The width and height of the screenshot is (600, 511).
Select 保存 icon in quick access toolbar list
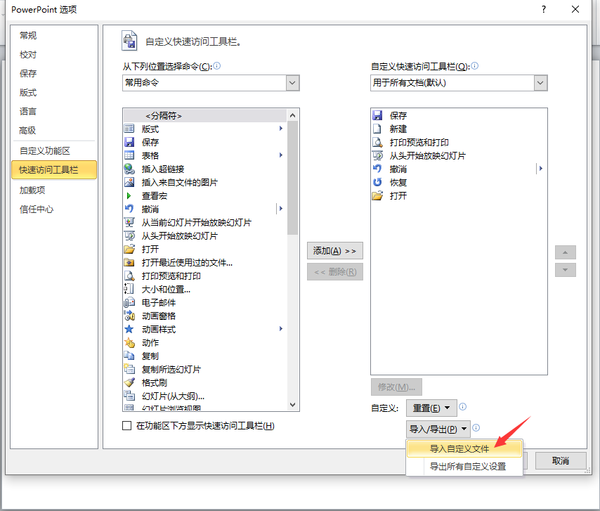click(x=377, y=115)
